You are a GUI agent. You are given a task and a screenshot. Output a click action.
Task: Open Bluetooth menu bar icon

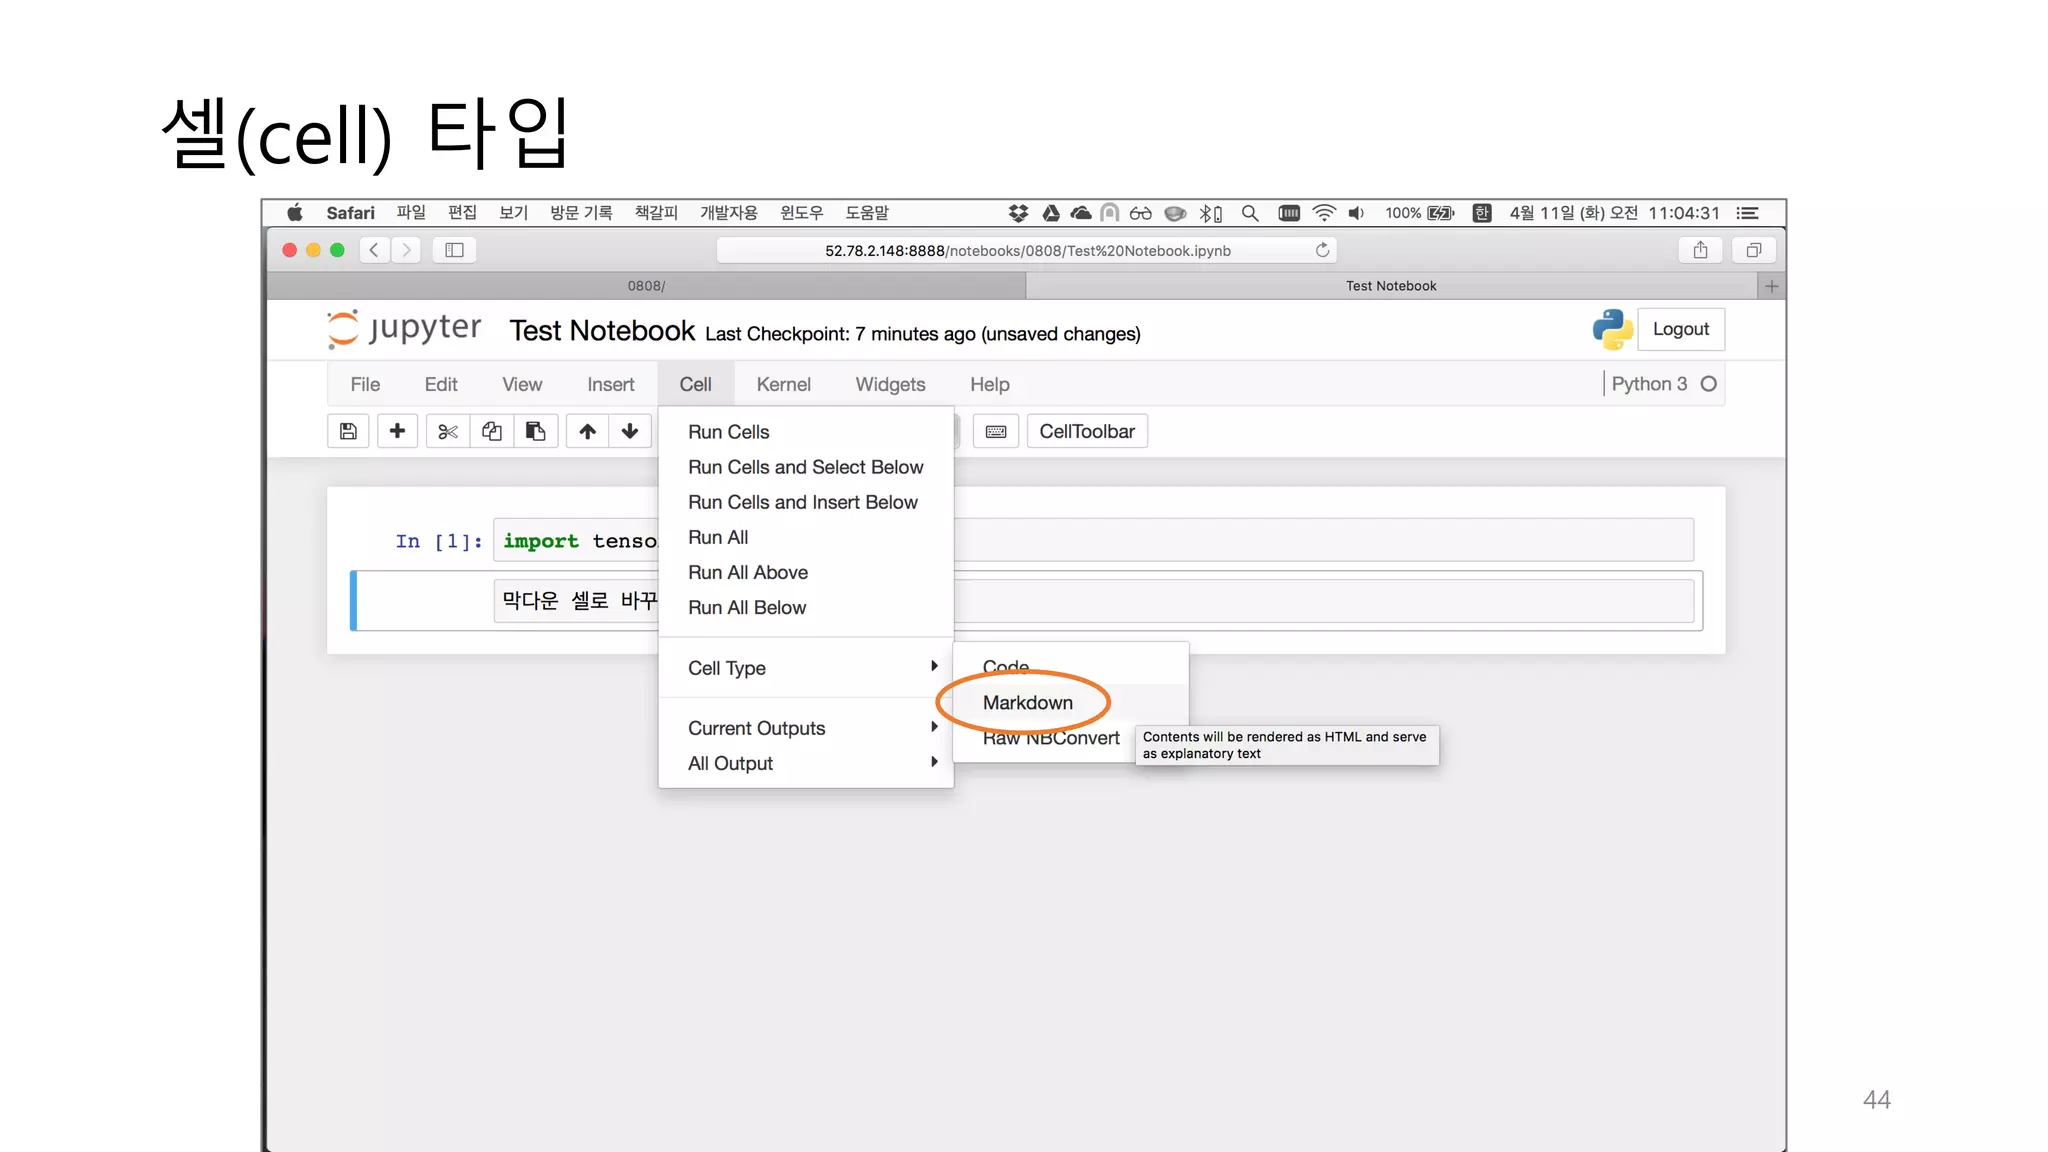coord(1210,213)
